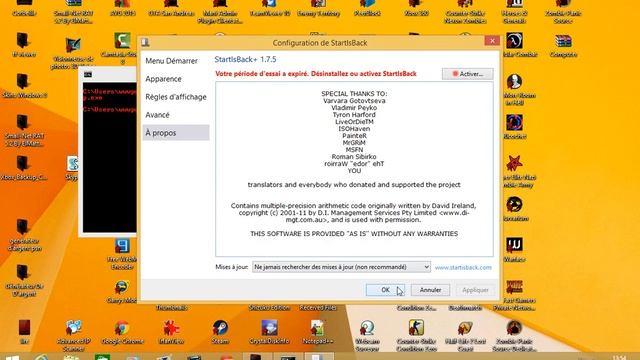
Task: Open Internet Explorer from the taskbar
Action: pos(41,357)
